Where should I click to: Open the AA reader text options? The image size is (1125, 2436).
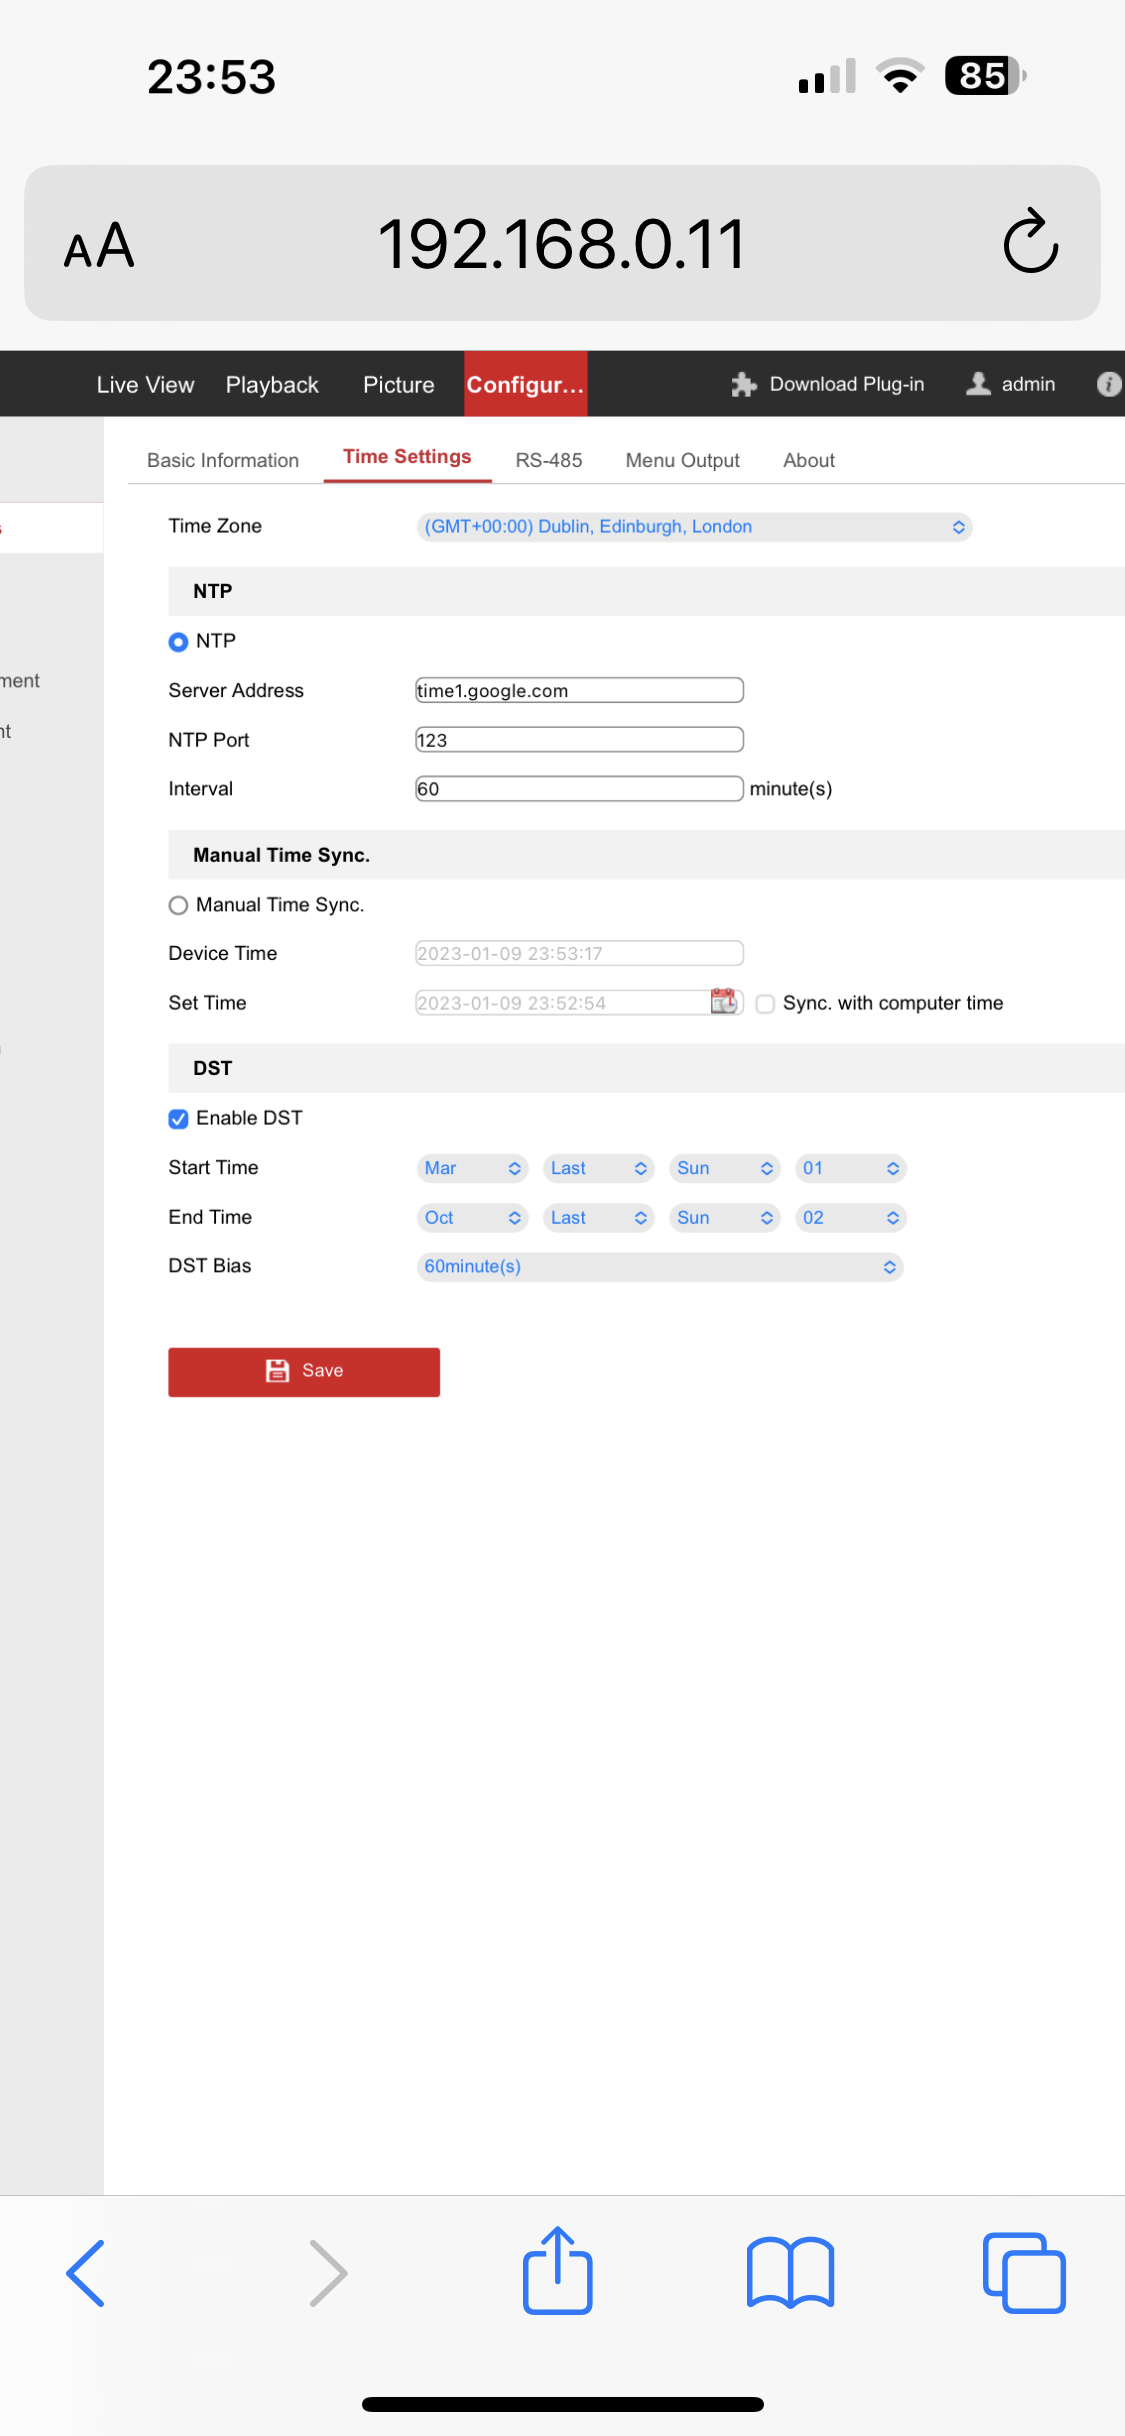99,246
